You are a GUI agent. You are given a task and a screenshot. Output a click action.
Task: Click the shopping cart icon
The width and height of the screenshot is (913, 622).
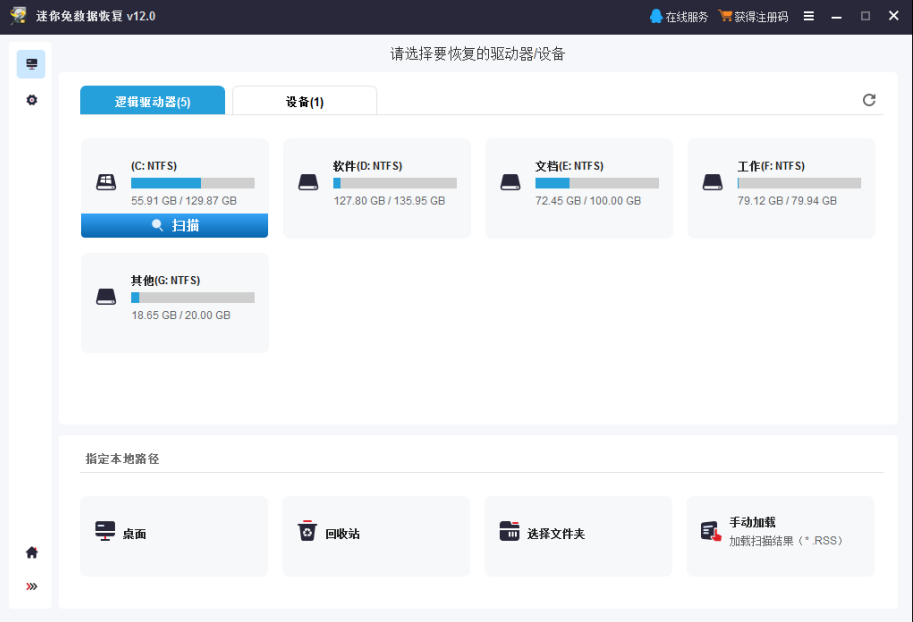tap(726, 16)
